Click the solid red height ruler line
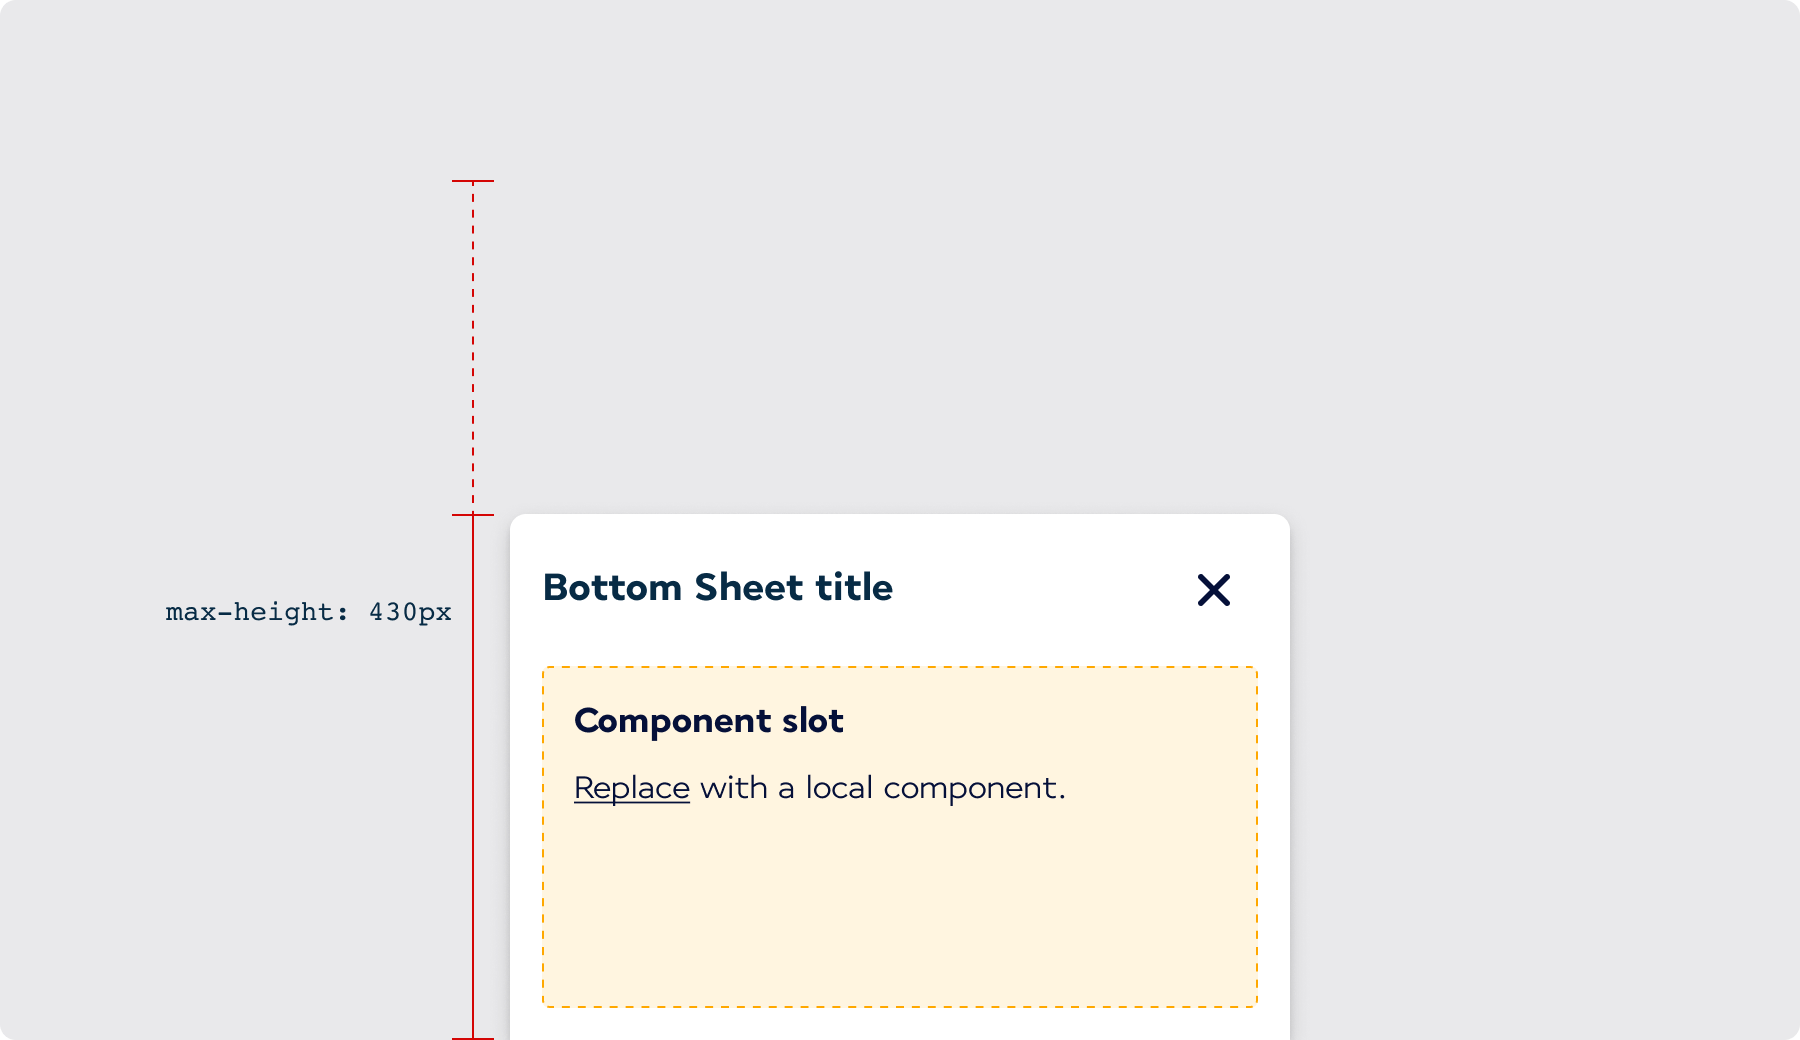 [472, 780]
